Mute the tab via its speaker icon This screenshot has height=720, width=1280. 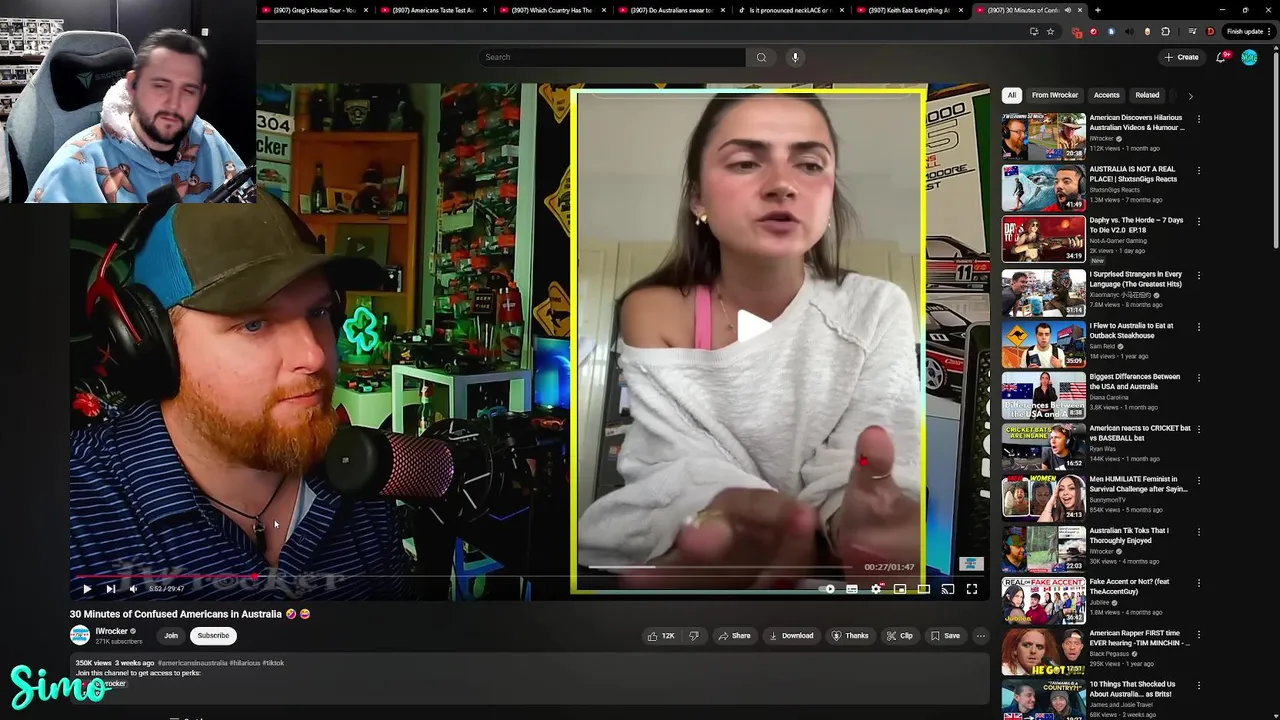[1067, 10]
